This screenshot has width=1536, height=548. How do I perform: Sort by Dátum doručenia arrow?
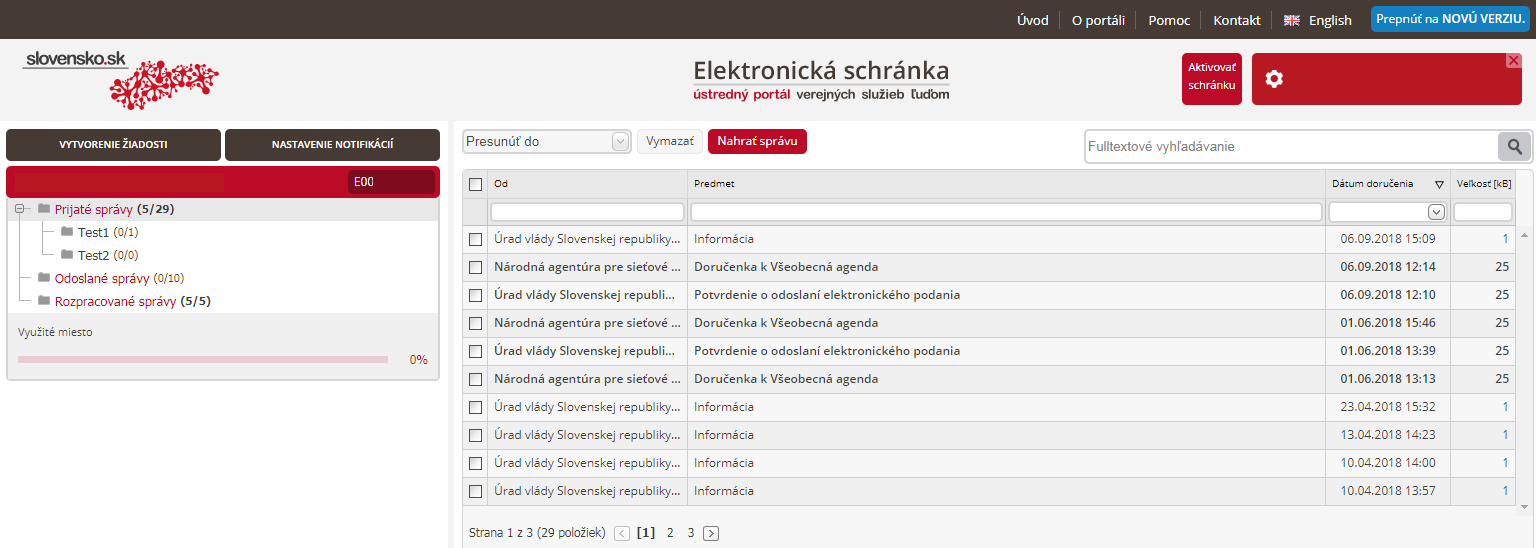(x=1439, y=184)
